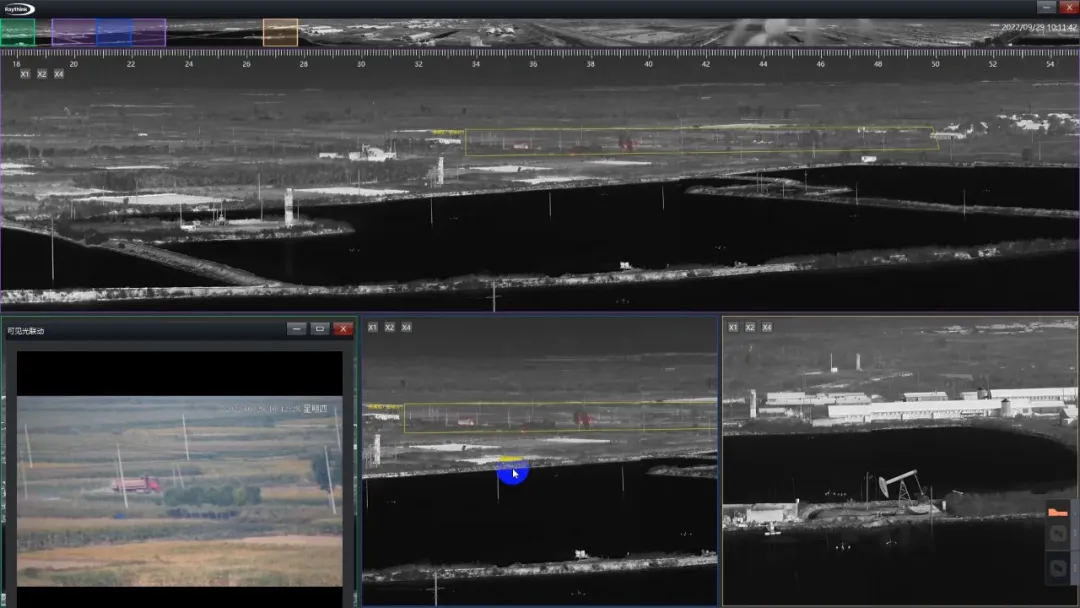Select the blue region box on panorama strip
Image resolution: width=1080 pixels, height=608 pixels.
point(114,33)
